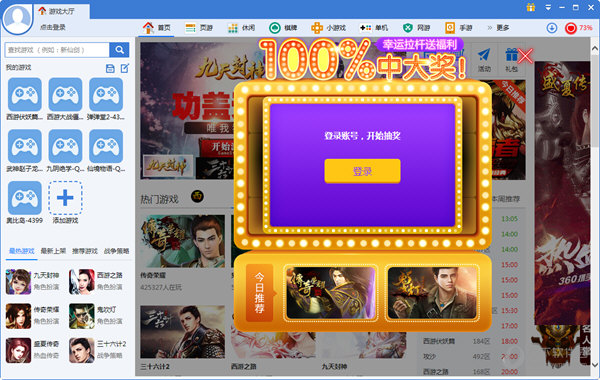Select the 游戏大厅 title tab
Viewport: 600px width, 380px height.
61,11
